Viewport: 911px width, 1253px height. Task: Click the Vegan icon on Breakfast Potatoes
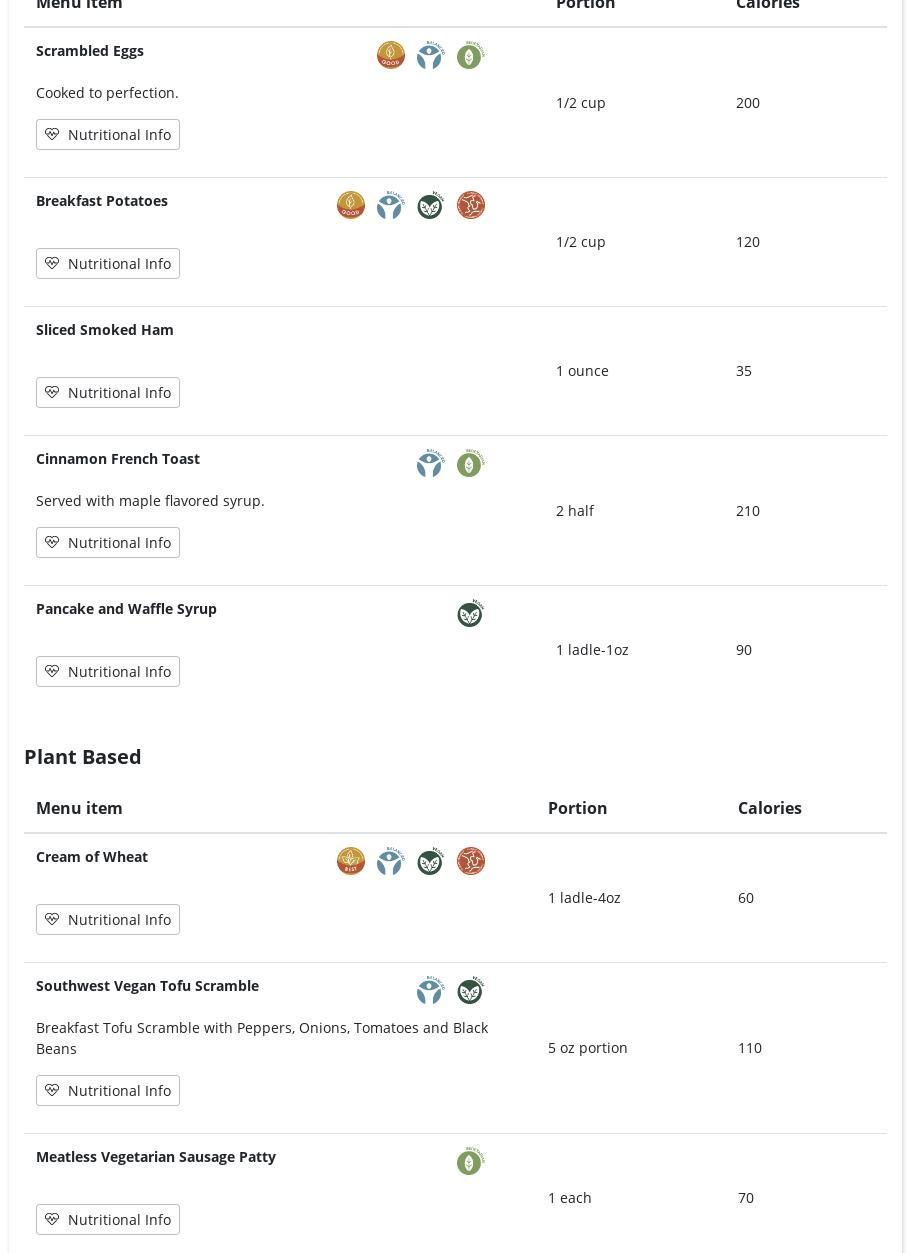click(430, 206)
